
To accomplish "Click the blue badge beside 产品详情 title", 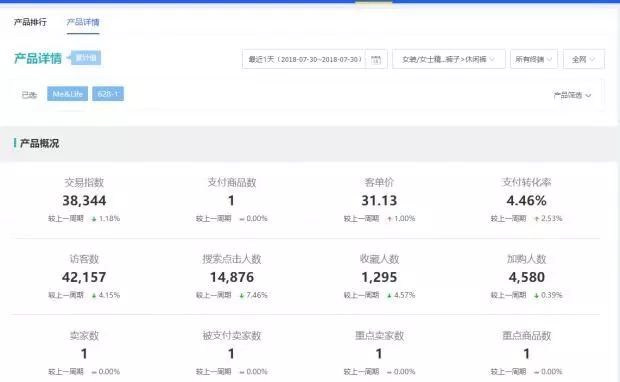I will [x=85, y=58].
